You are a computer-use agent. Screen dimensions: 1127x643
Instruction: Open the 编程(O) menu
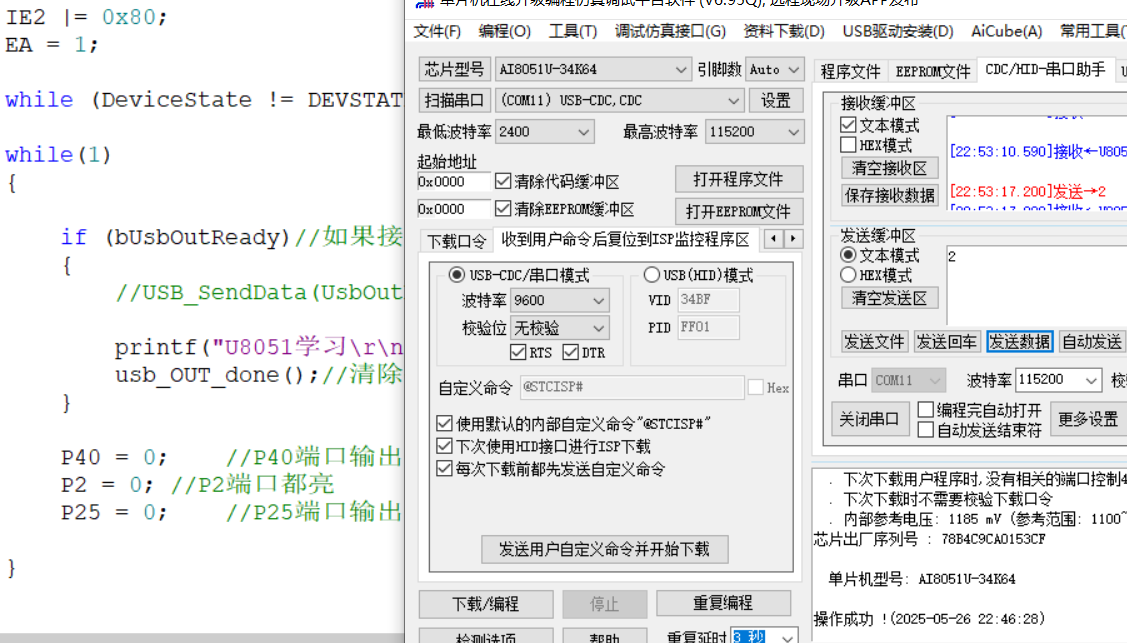pyautogui.click(x=505, y=32)
